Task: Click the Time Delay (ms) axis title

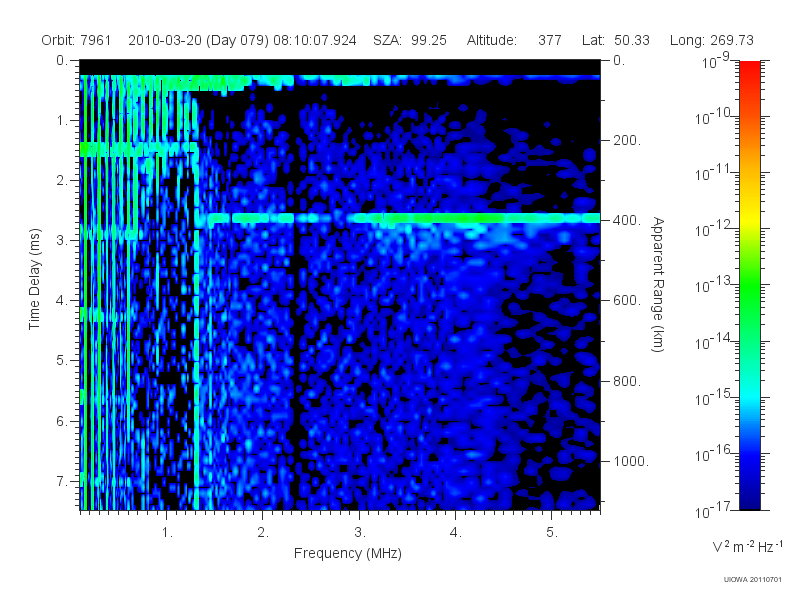Action: coord(34,279)
